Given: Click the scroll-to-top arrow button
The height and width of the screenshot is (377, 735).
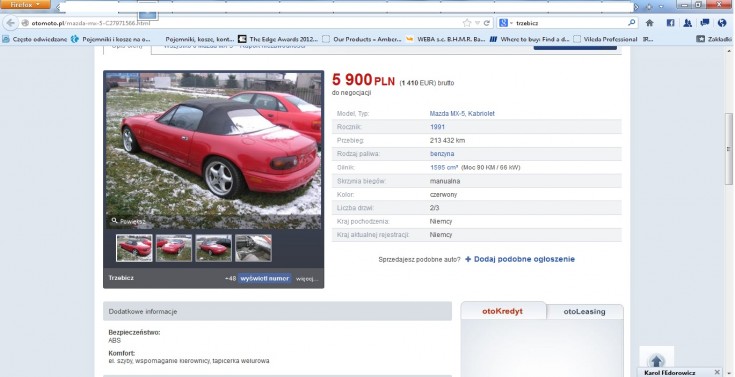Looking at the screenshot, I should coord(657,361).
